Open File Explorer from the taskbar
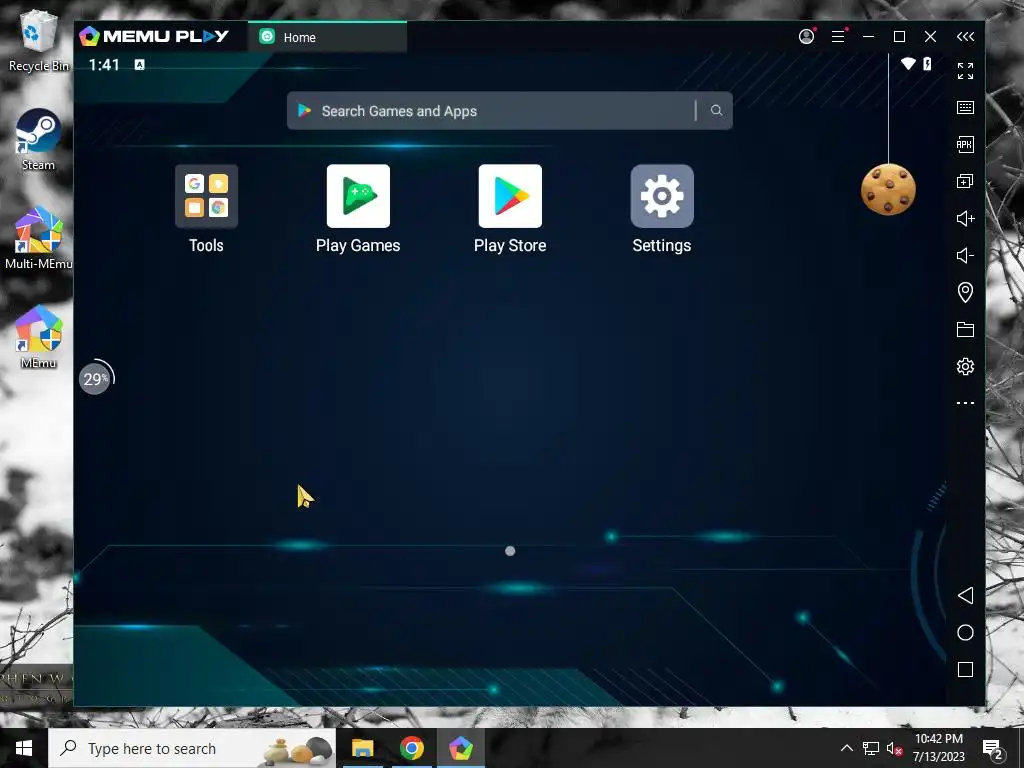Image resolution: width=1024 pixels, height=768 pixels. [x=362, y=748]
